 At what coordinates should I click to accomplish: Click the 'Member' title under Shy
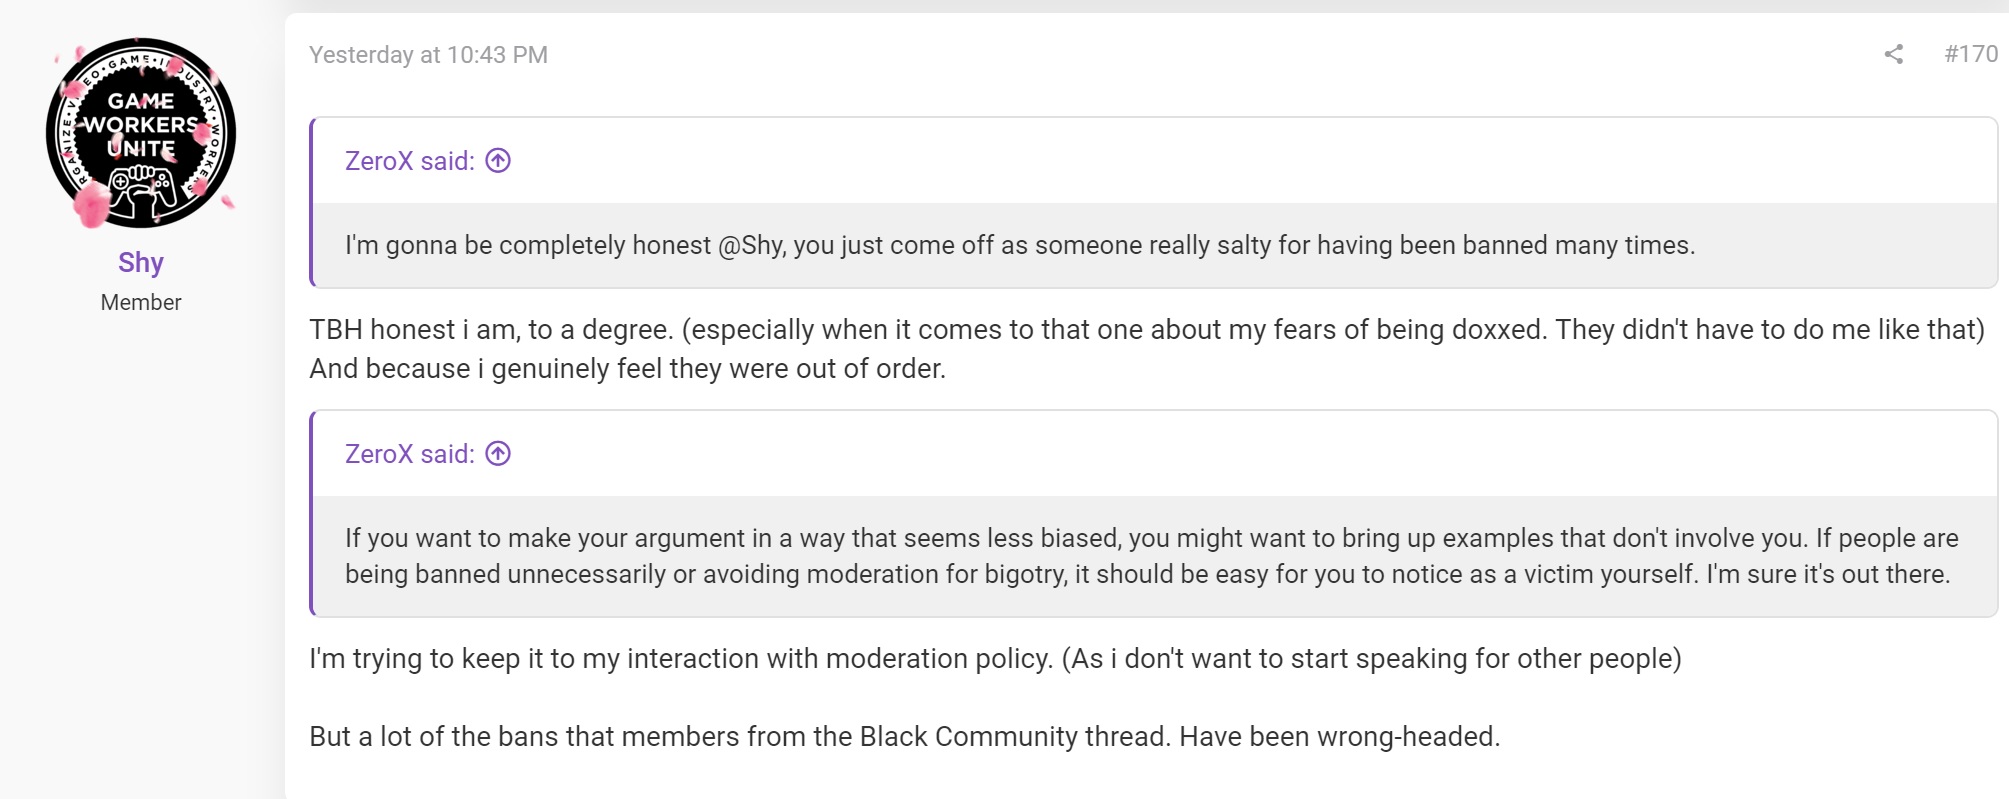(141, 302)
